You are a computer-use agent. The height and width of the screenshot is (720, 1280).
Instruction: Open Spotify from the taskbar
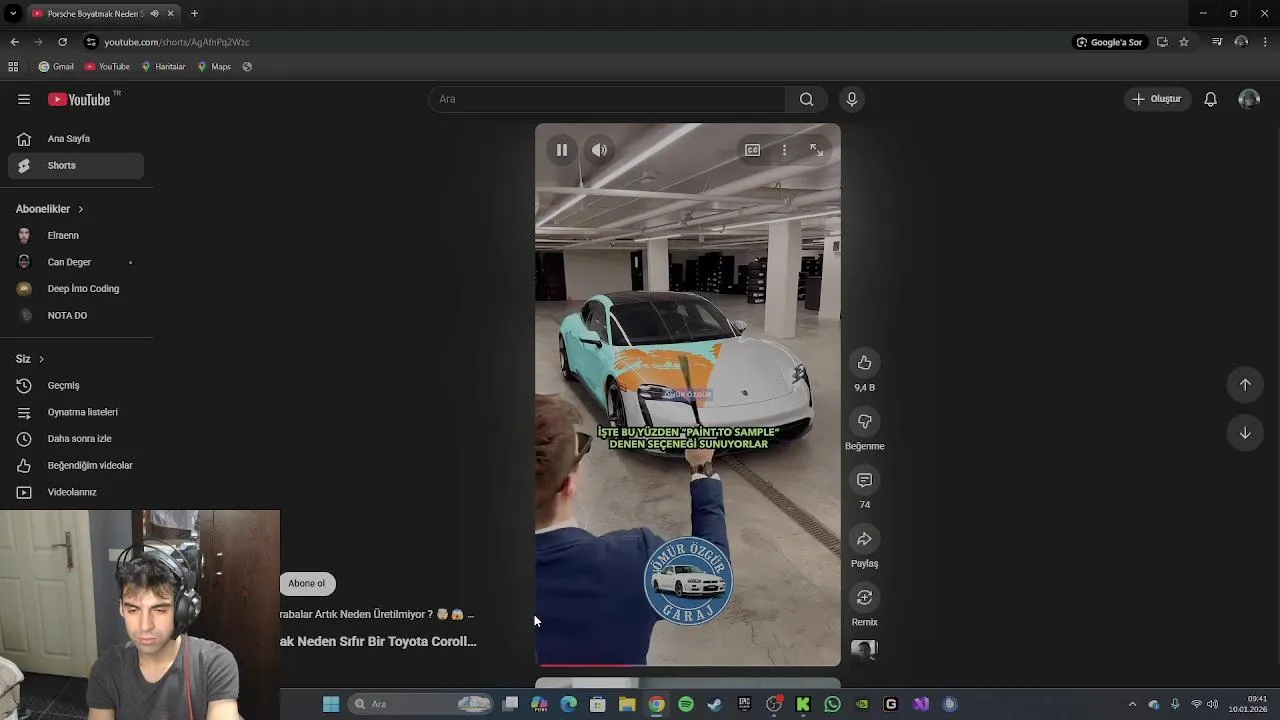[x=686, y=704]
